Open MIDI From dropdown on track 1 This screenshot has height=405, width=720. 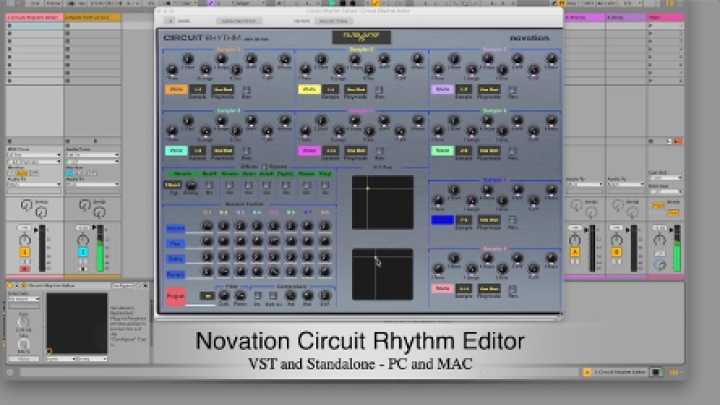coord(34,155)
